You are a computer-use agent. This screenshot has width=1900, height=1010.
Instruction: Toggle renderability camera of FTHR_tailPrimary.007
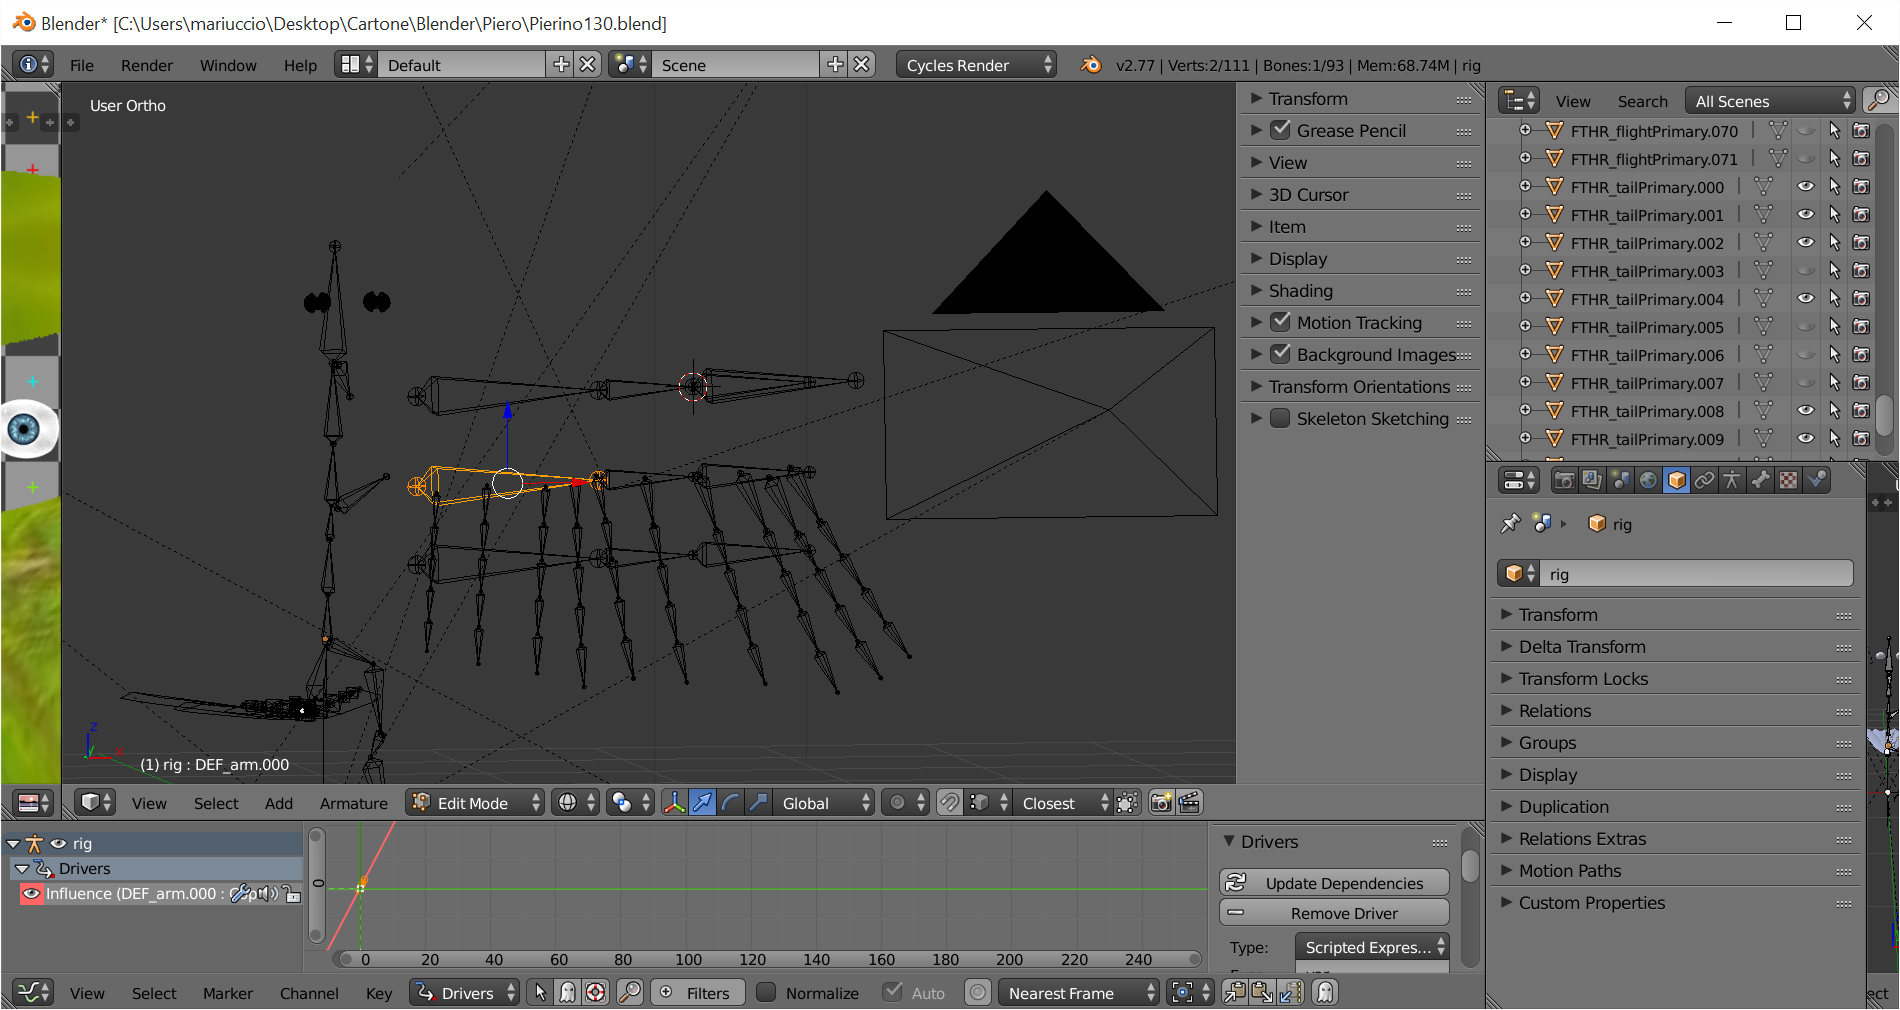pyautogui.click(x=1861, y=383)
